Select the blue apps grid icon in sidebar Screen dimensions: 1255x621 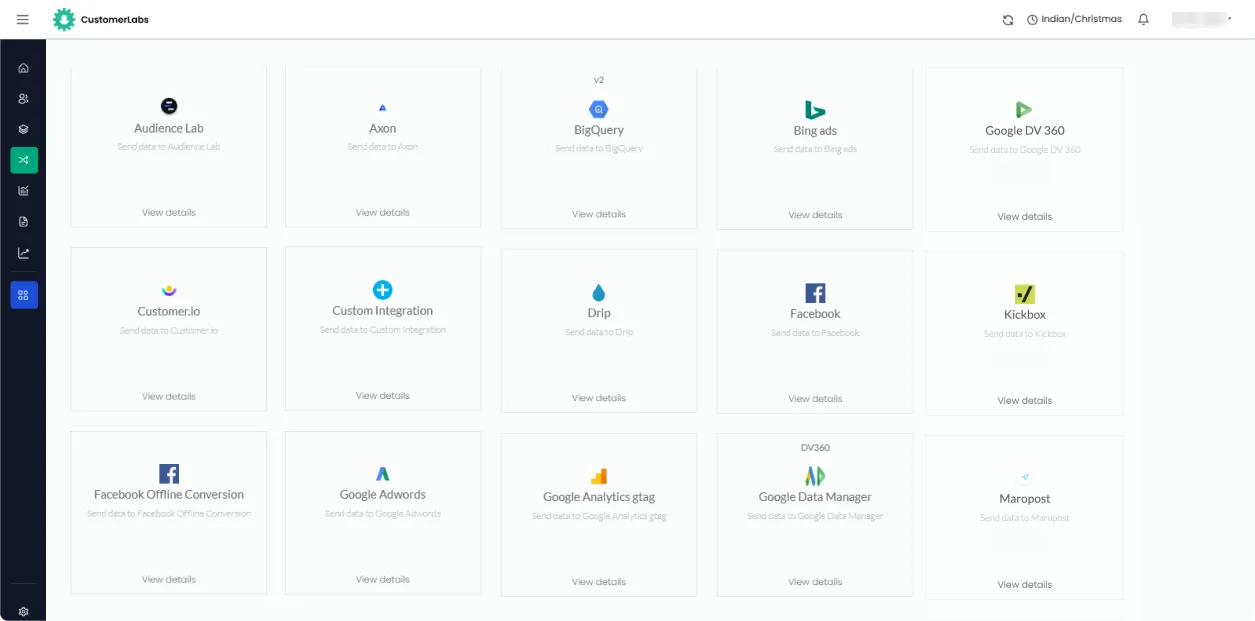click(24, 295)
